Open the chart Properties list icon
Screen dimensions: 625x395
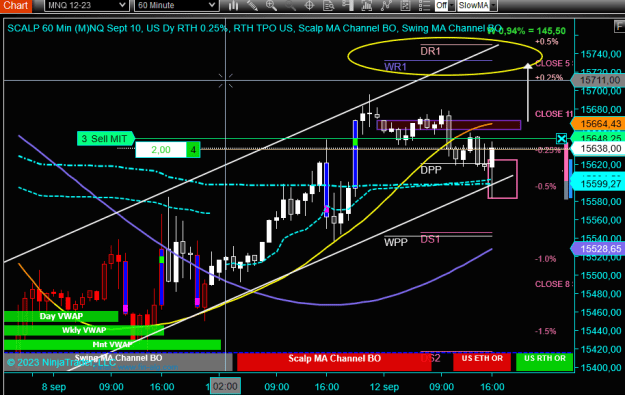[424, 5]
